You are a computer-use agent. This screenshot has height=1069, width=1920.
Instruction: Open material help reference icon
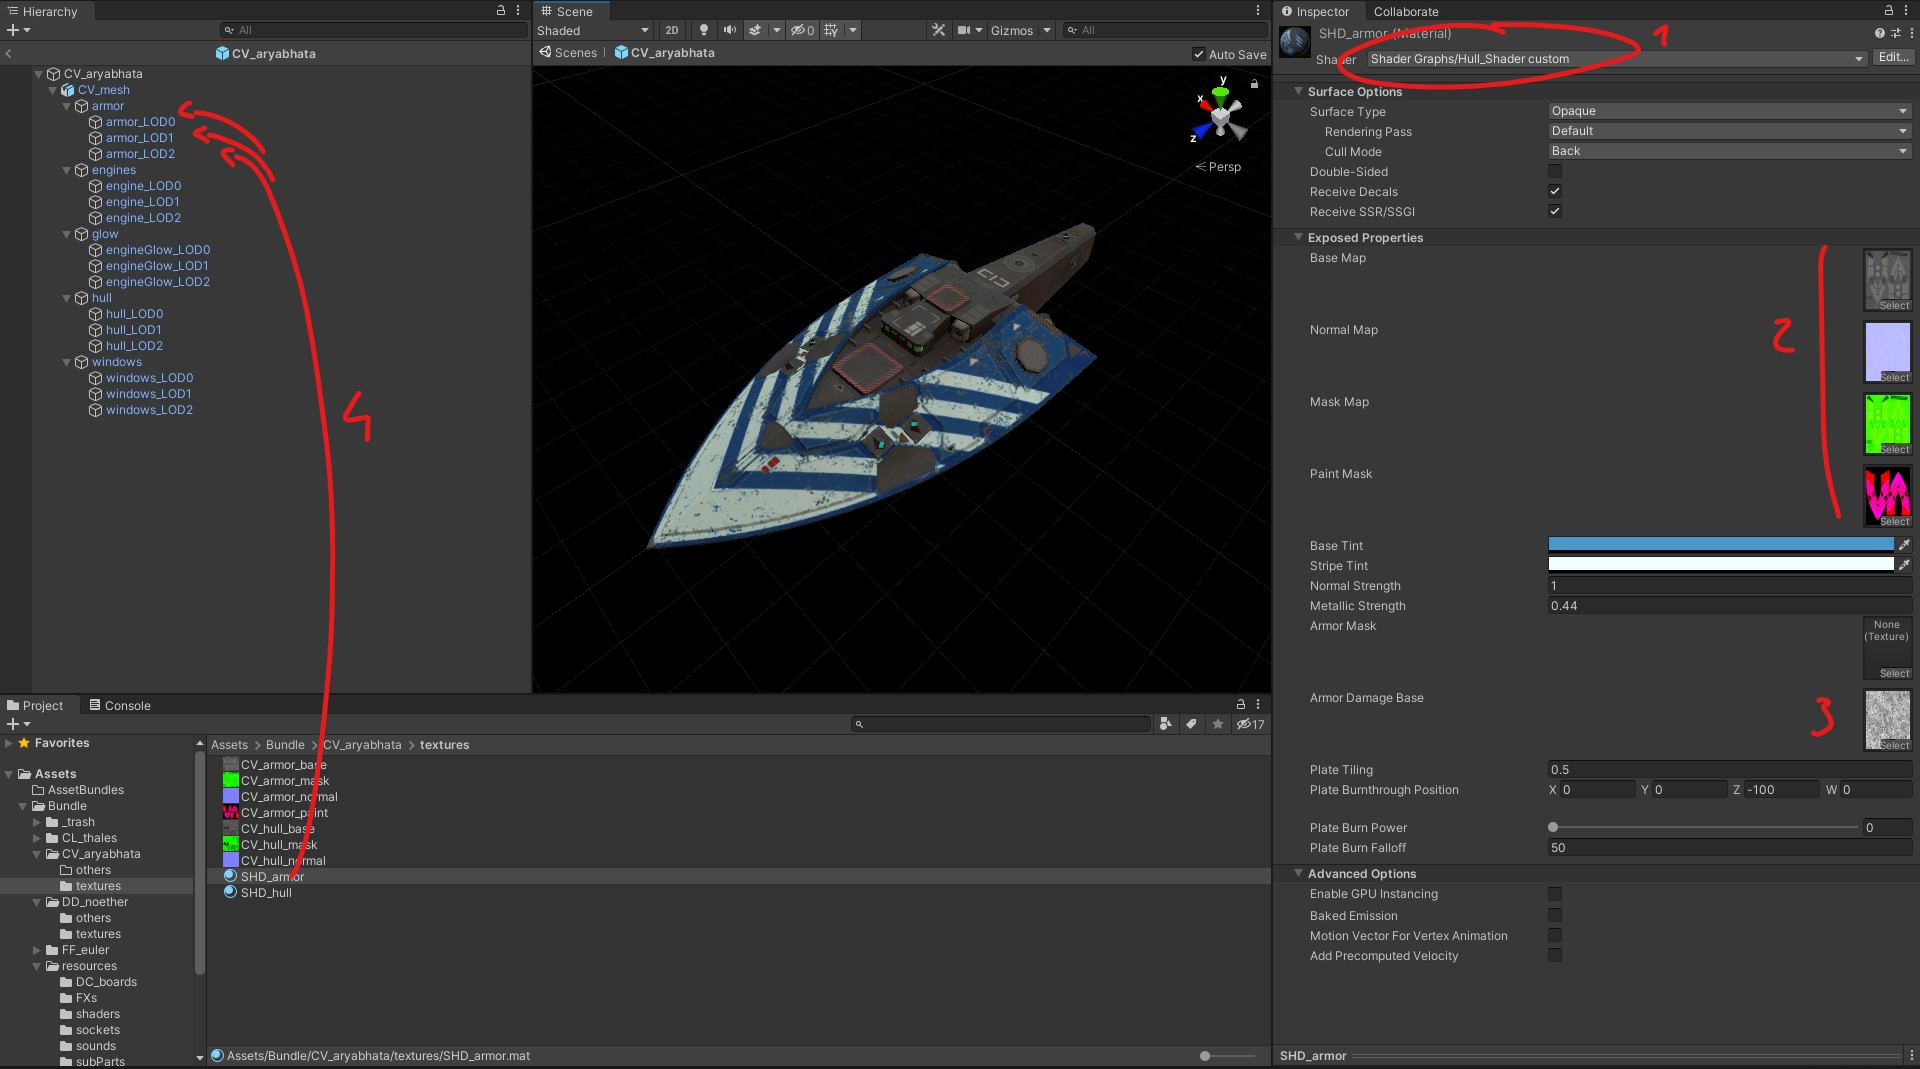1880,33
